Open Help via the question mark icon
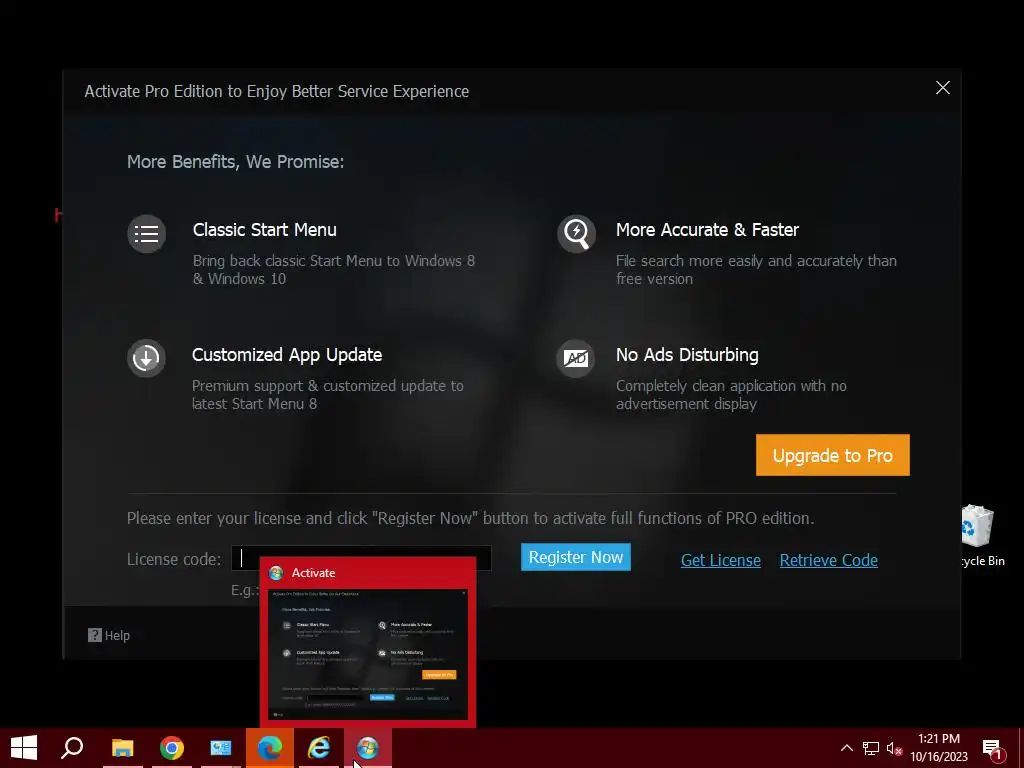 [x=95, y=635]
